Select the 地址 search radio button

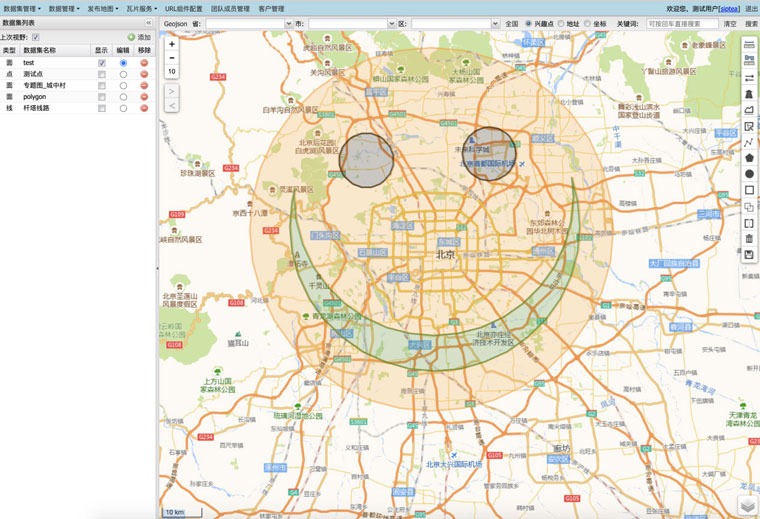[562, 23]
